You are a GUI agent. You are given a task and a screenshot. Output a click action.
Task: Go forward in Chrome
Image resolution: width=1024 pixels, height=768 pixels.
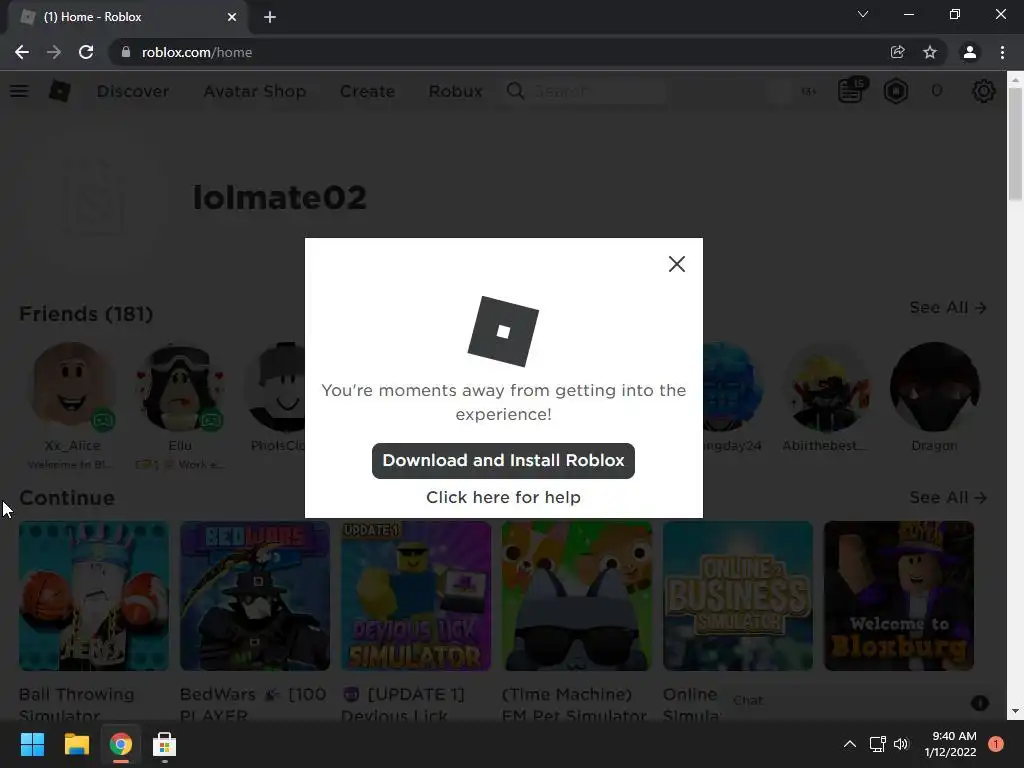(54, 52)
